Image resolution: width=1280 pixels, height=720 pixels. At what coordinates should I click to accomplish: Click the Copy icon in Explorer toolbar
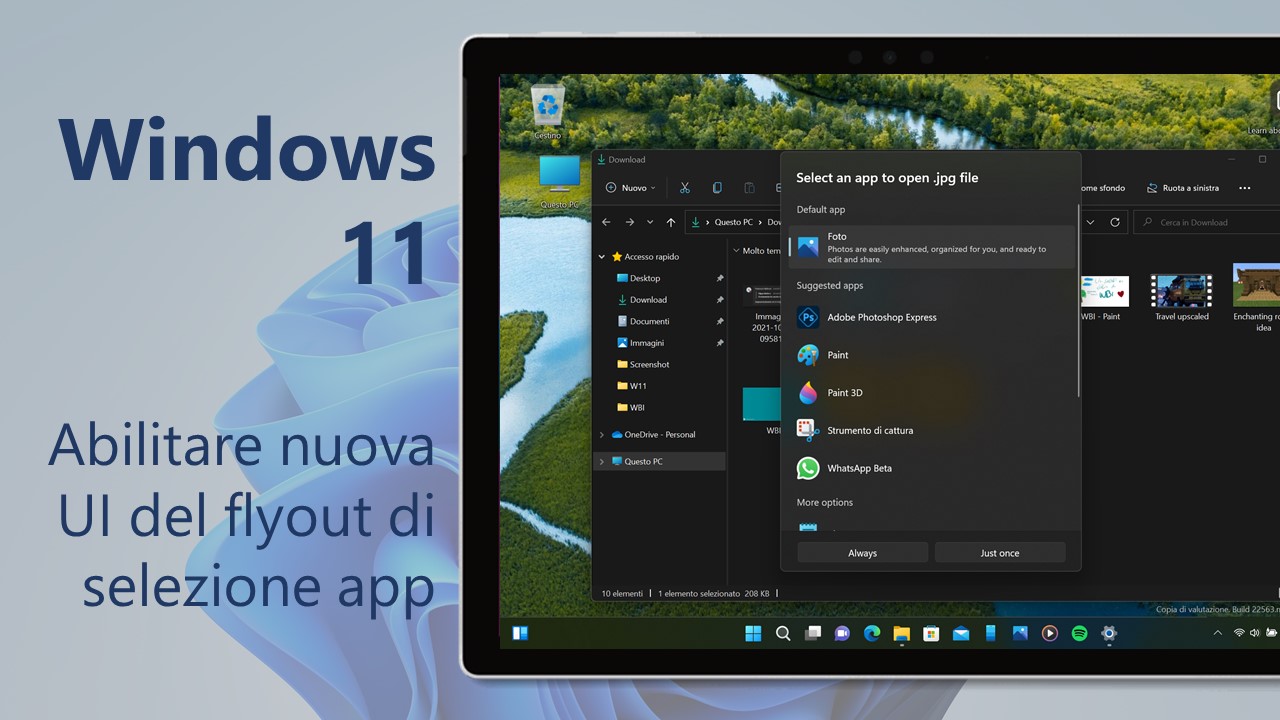(x=717, y=188)
